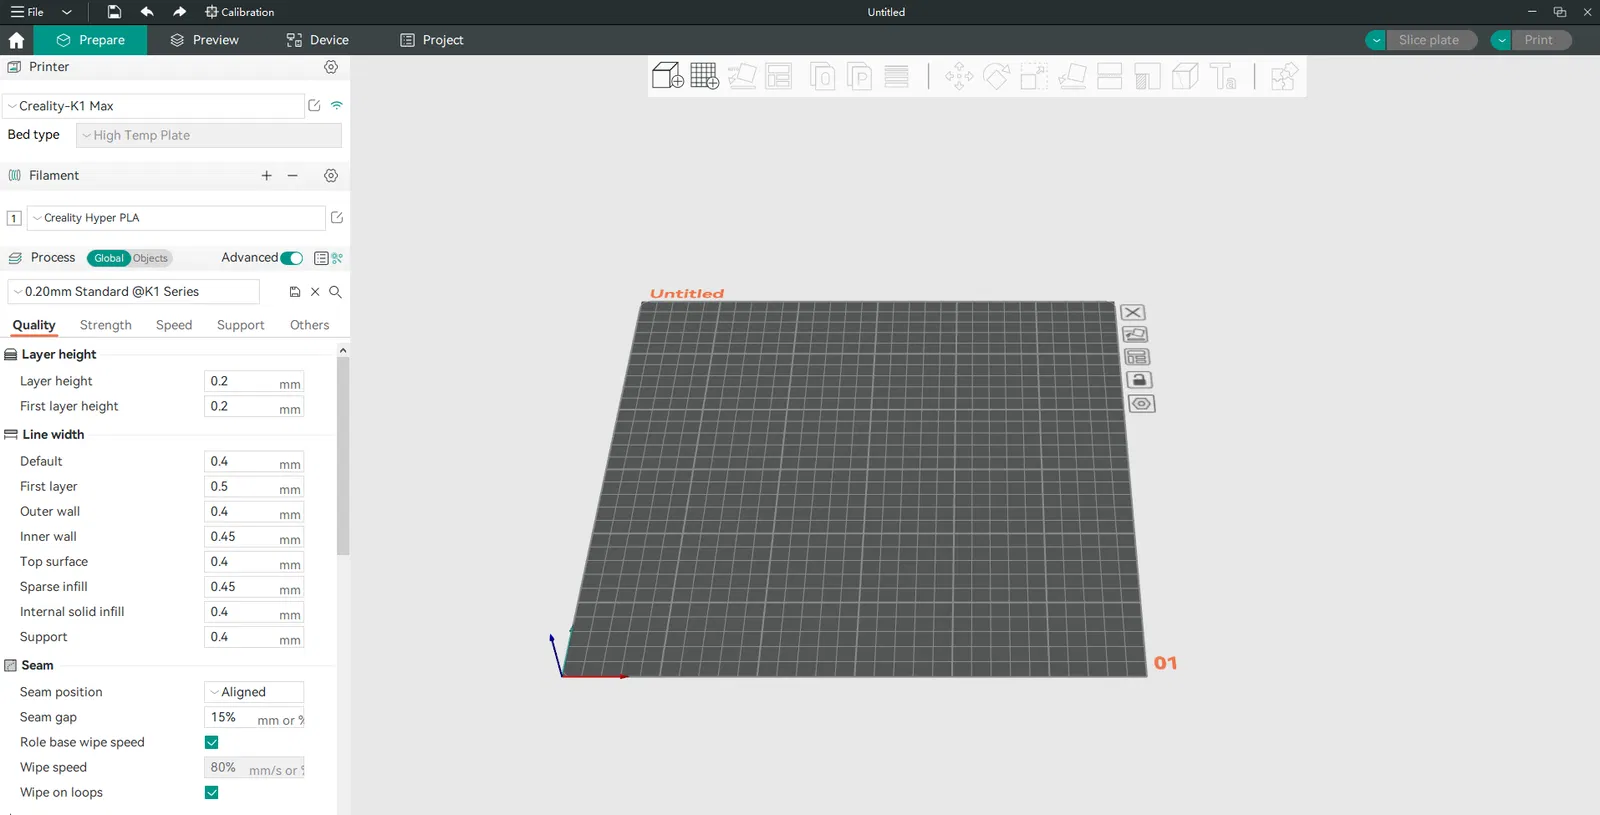Click the Layer height input field
The width and height of the screenshot is (1600, 815).
click(254, 381)
